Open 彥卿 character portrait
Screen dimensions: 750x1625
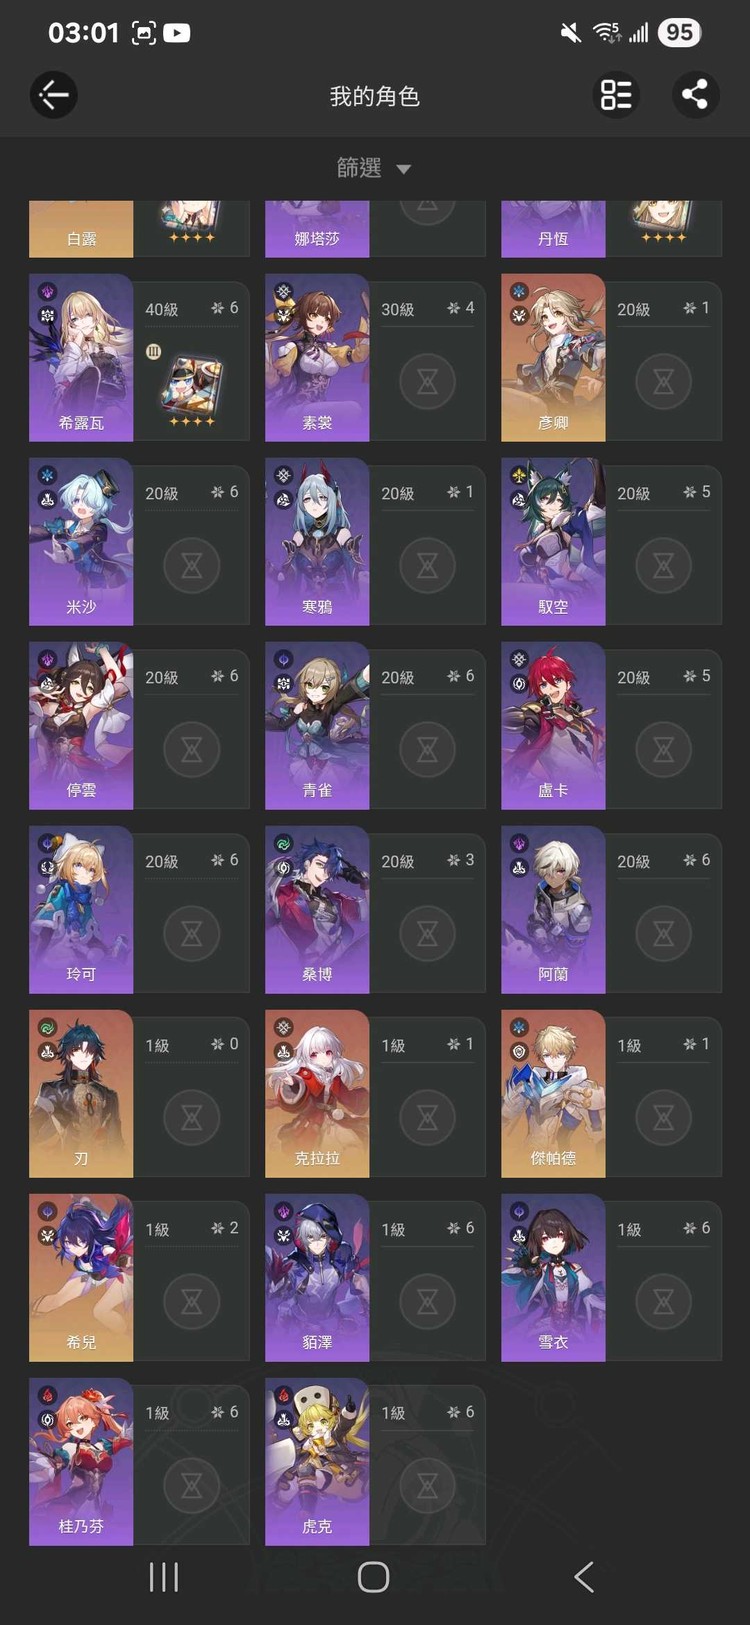pos(553,357)
